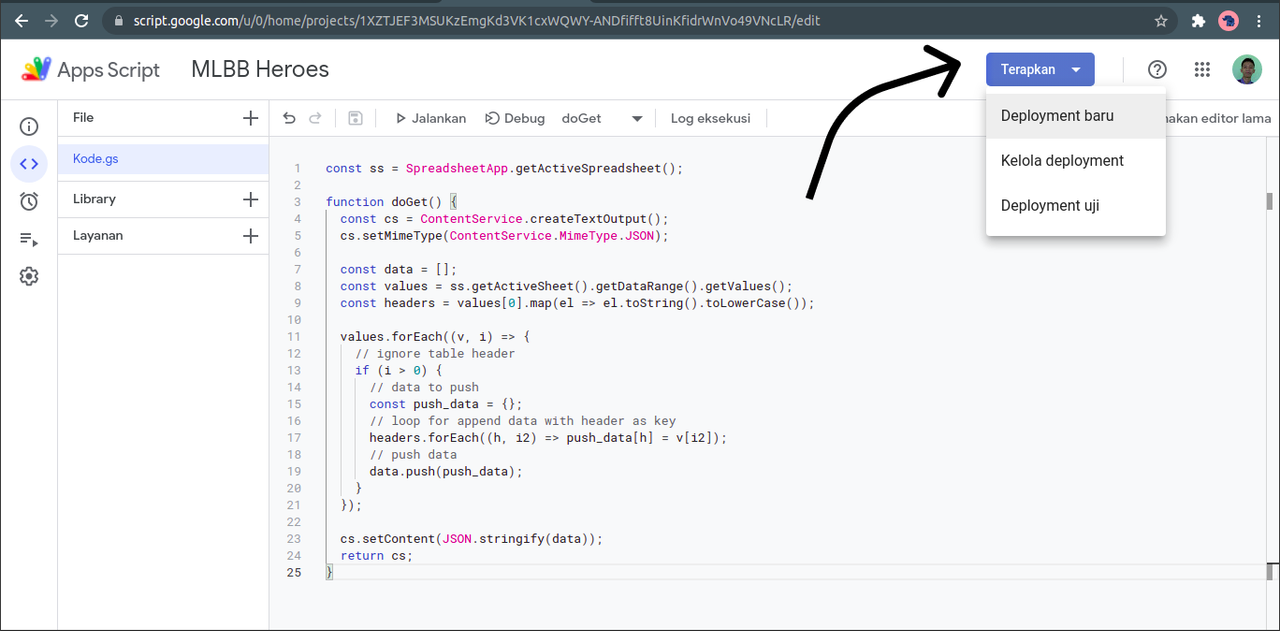Screen dimensions: 1280x631
Task: Click the browser forward arrow
Action: coord(51,20)
